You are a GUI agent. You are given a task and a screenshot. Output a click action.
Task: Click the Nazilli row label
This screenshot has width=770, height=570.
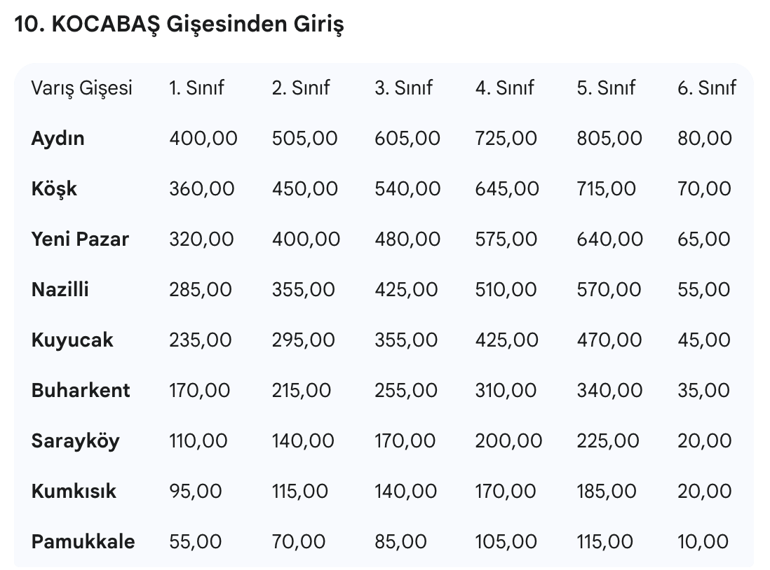(x=60, y=289)
